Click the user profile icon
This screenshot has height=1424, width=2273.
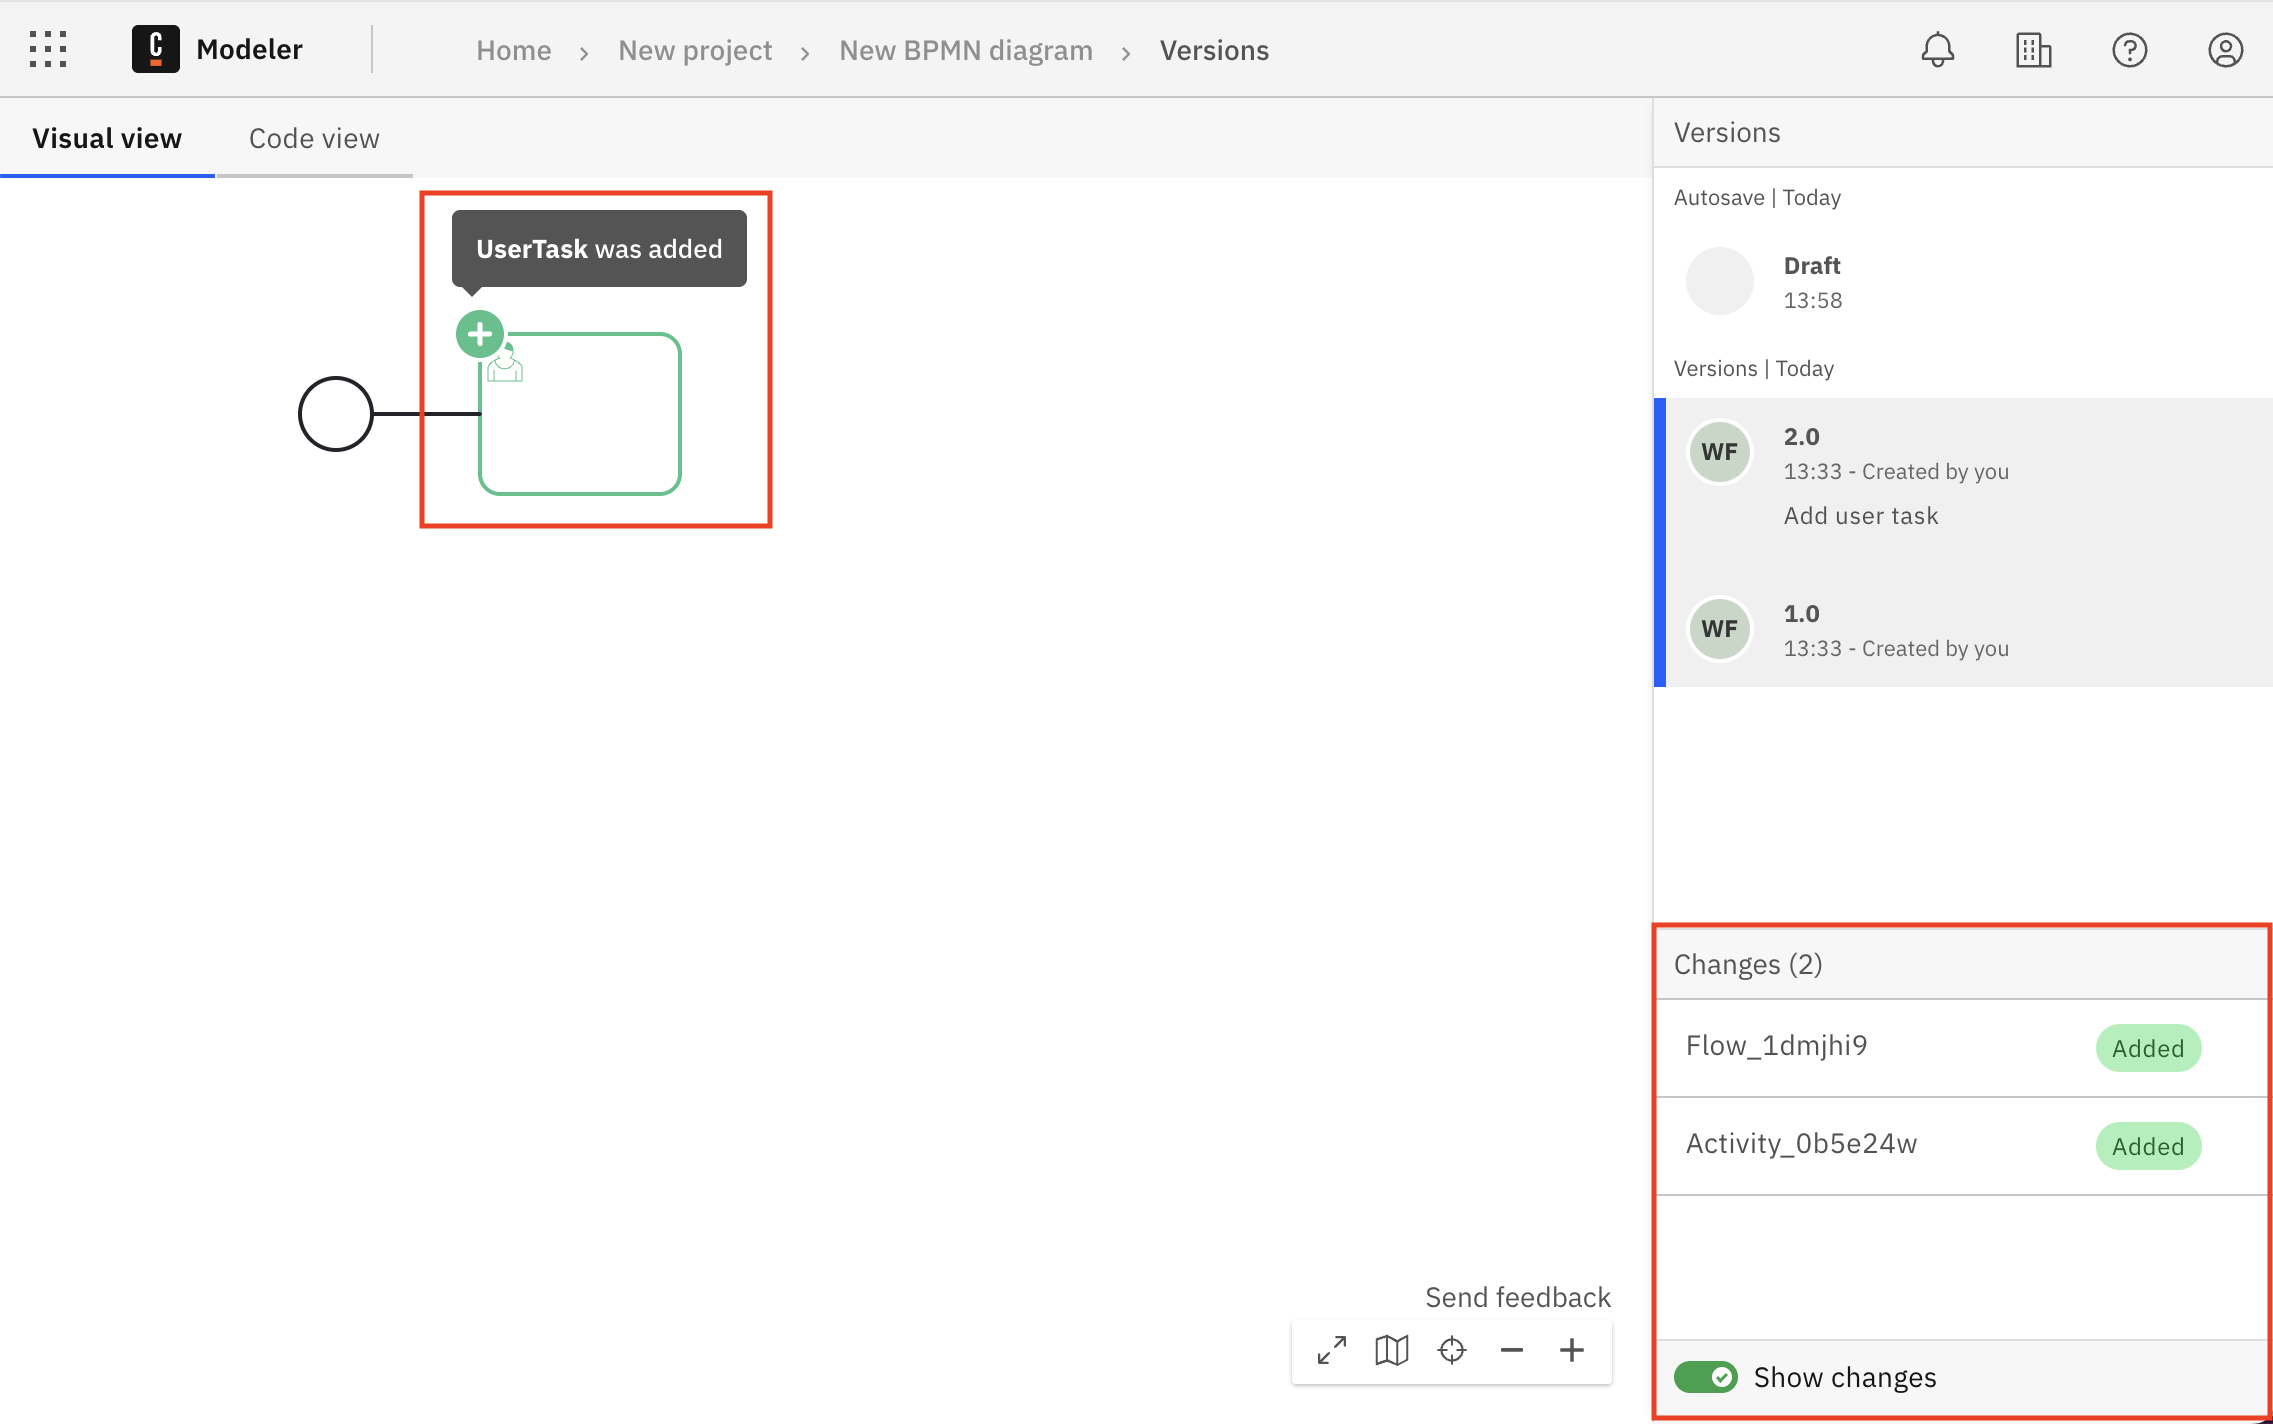pyautogui.click(x=2226, y=49)
